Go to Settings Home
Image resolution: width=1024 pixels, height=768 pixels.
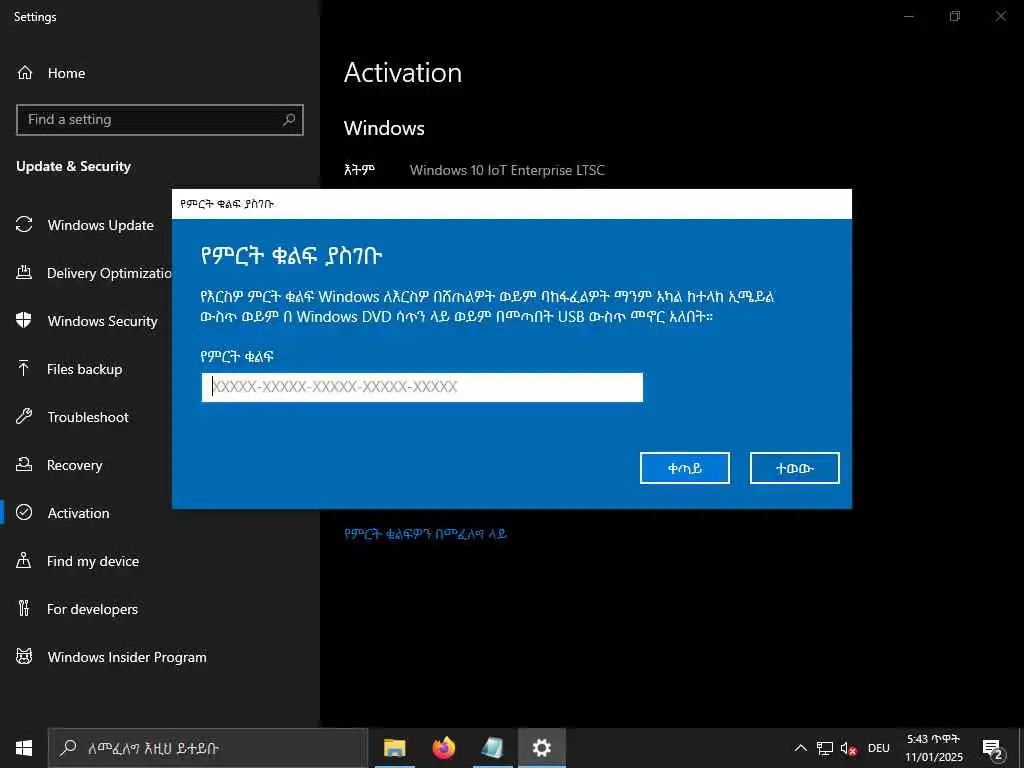pyautogui.click(x=66, y=73)
